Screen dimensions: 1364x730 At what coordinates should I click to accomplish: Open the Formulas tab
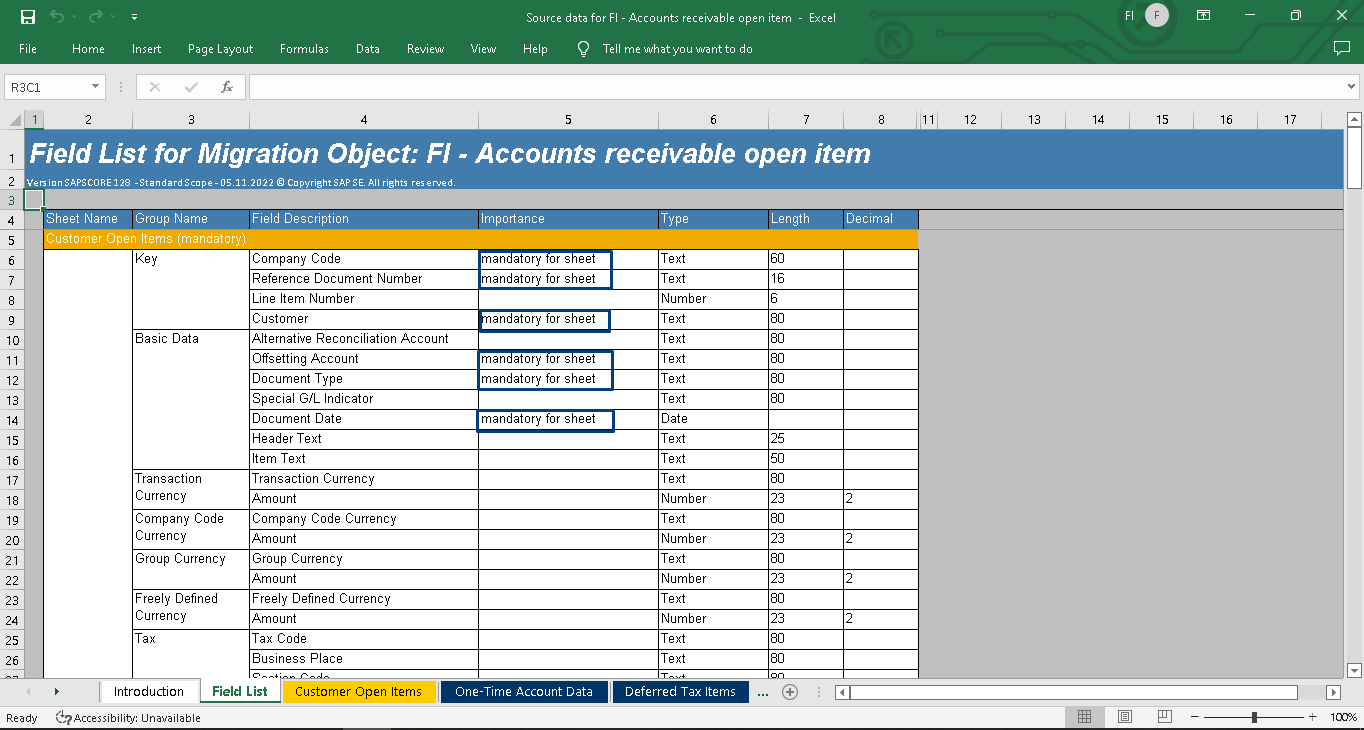(304, 48)
